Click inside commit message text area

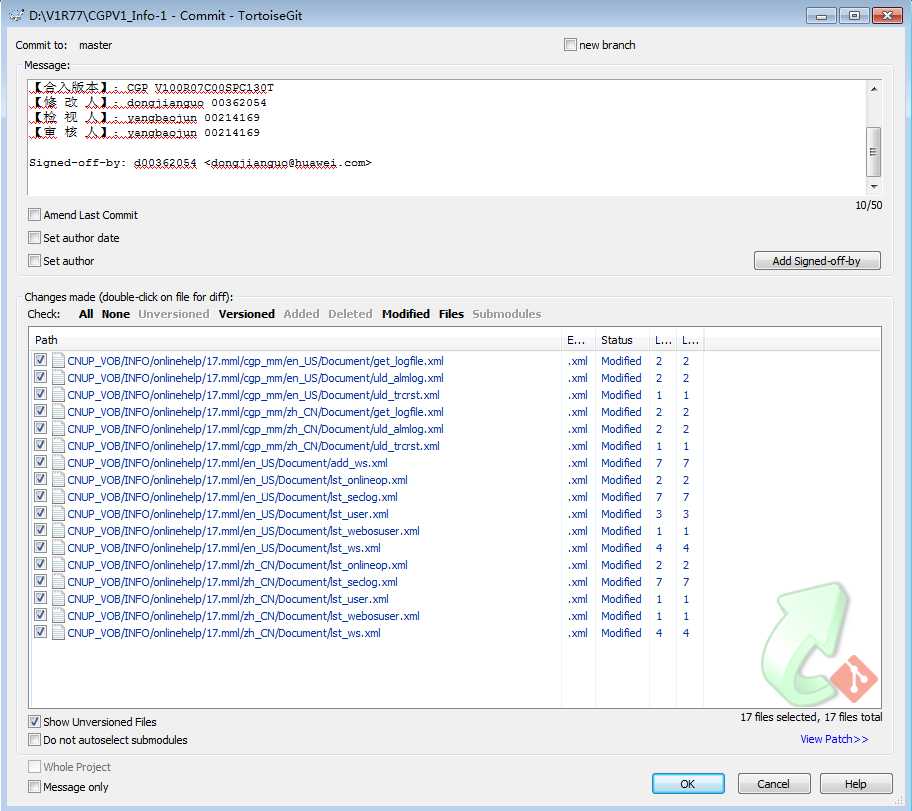446,138
